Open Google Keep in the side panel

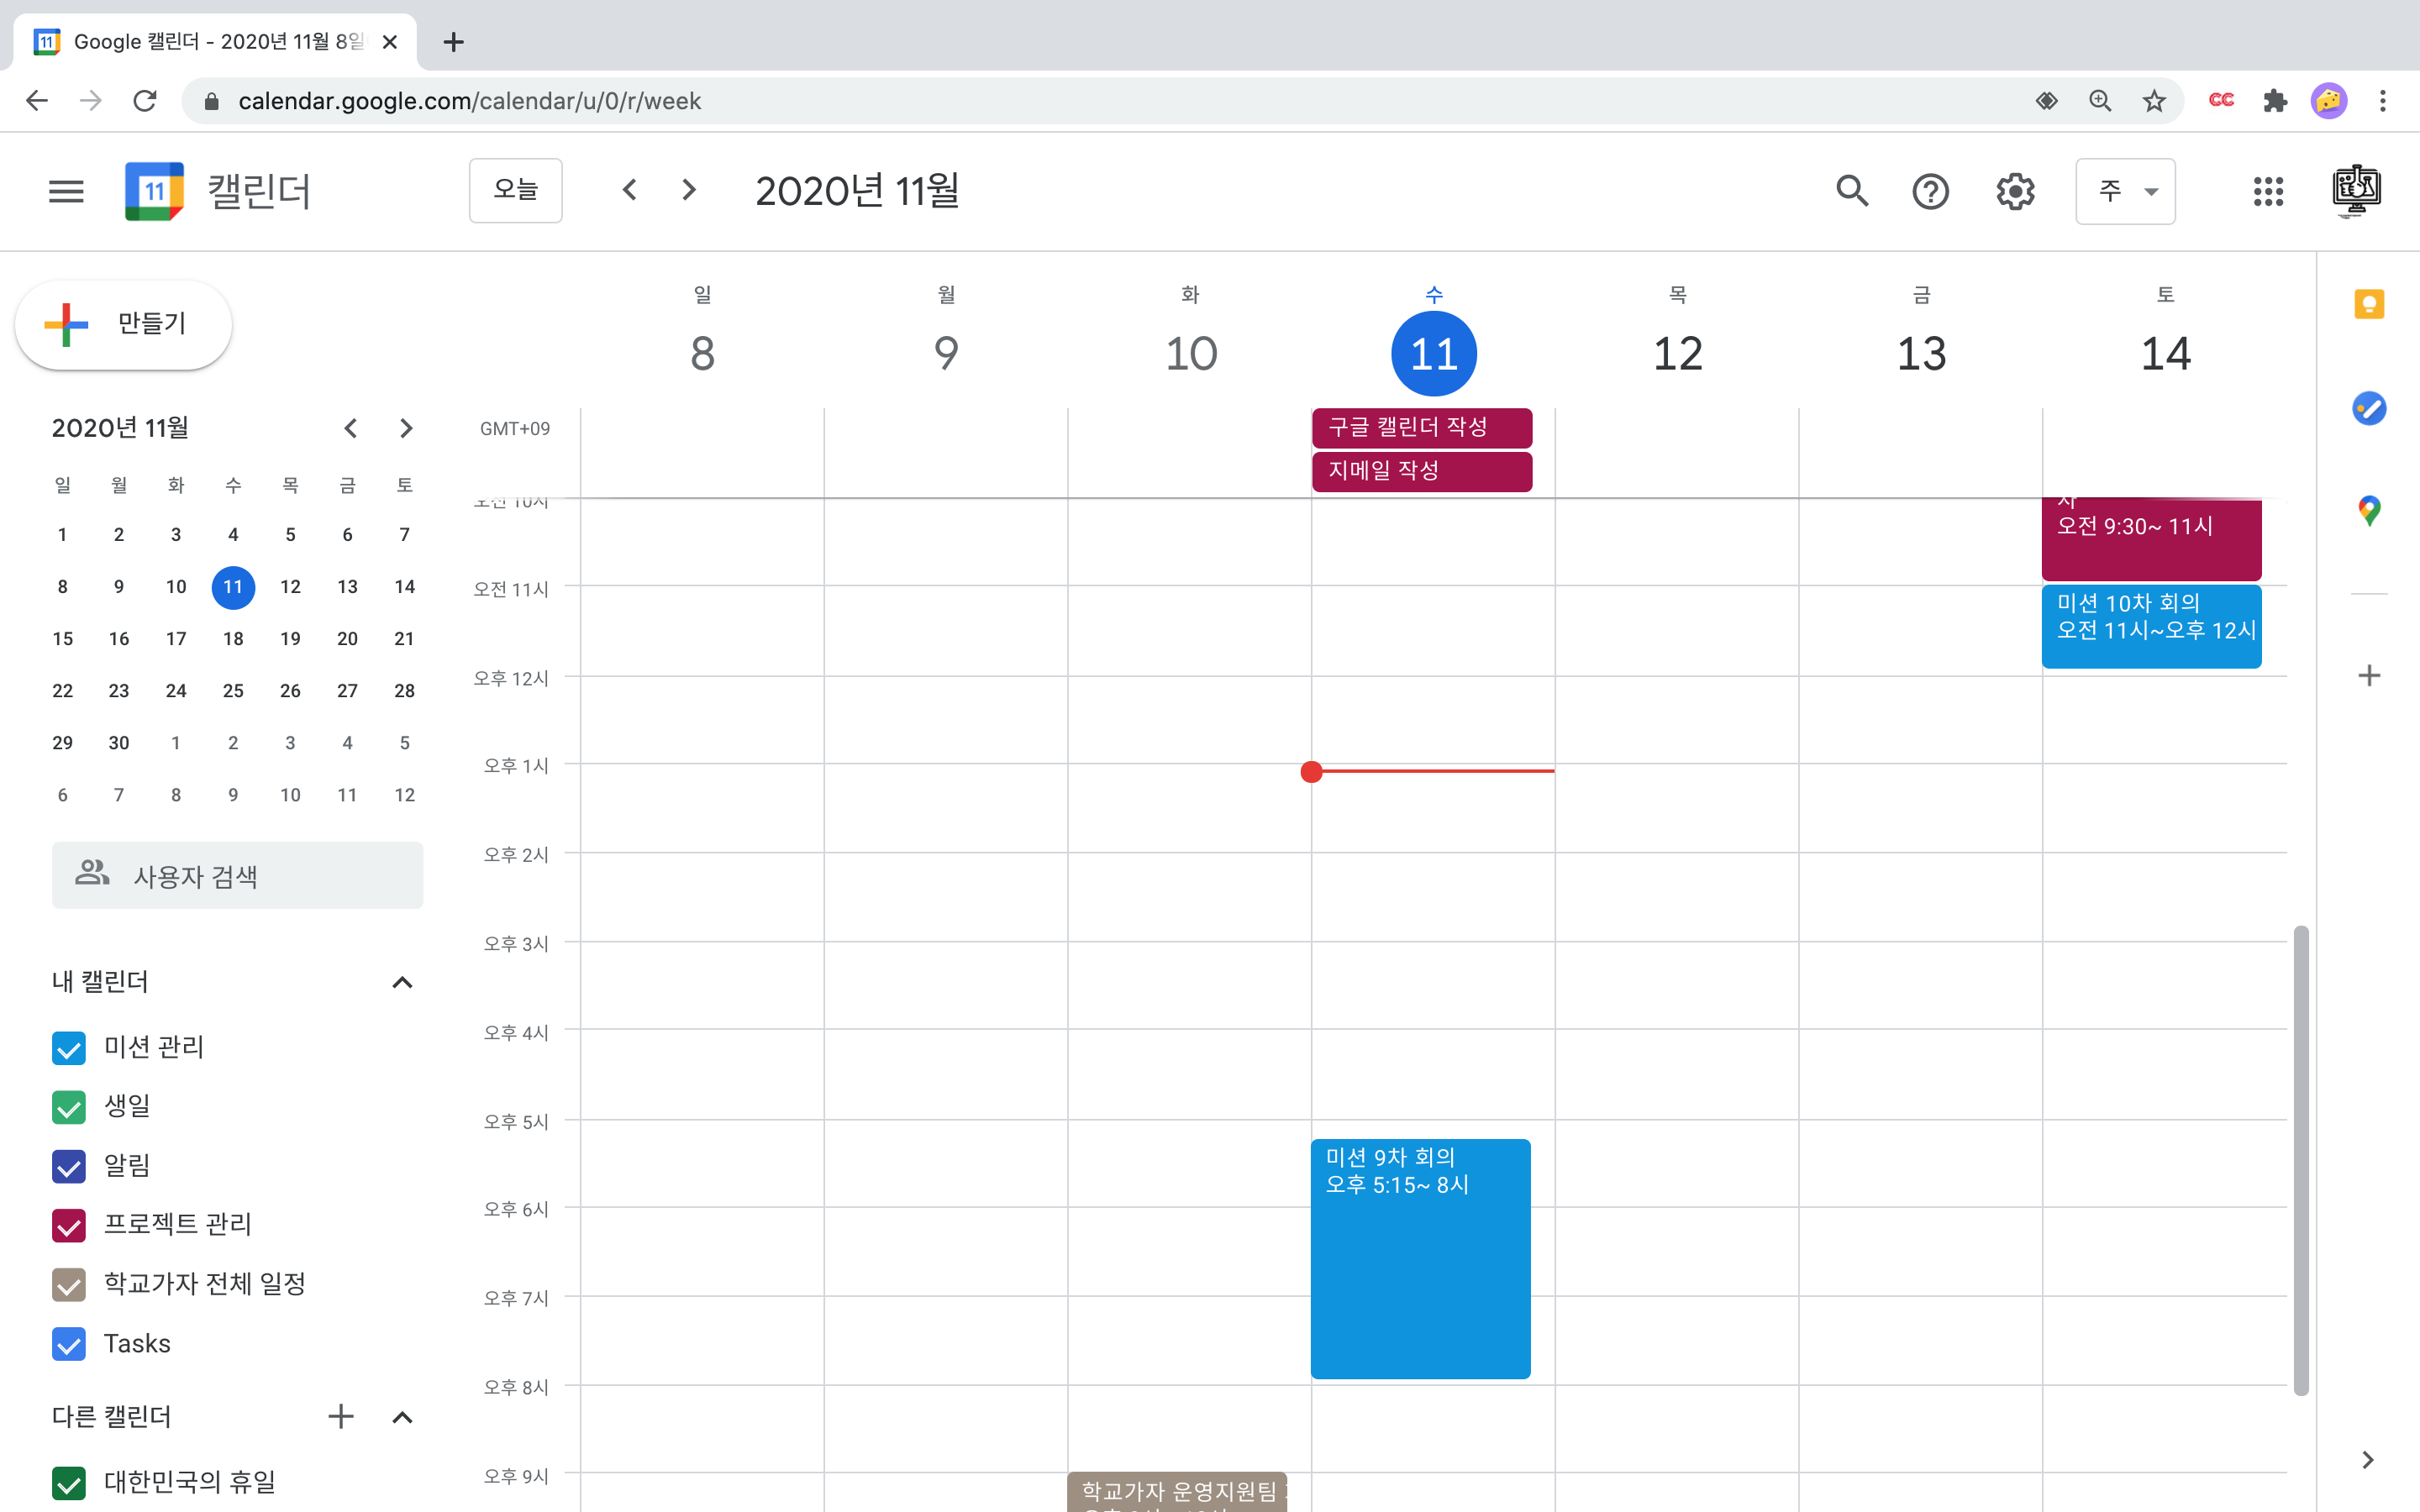(x=2368, y=304)
